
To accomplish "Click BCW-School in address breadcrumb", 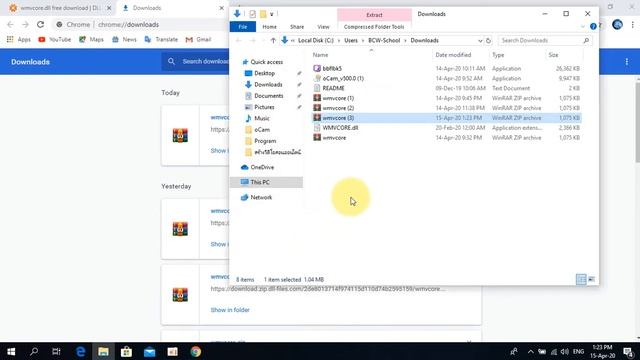I will pyautogui.click(x=384, y=40).
